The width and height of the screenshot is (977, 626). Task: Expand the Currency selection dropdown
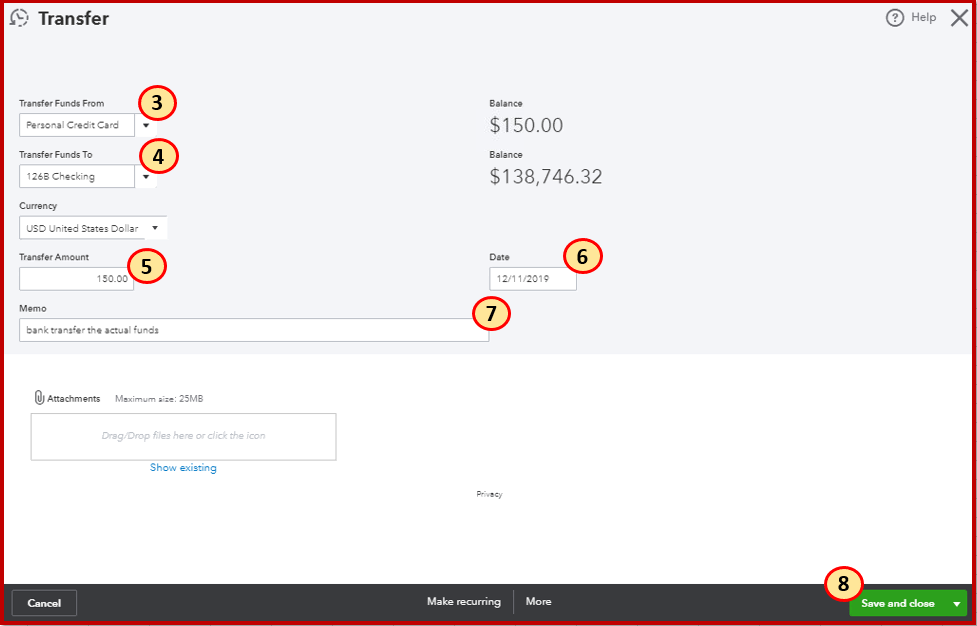pos(155,227)
